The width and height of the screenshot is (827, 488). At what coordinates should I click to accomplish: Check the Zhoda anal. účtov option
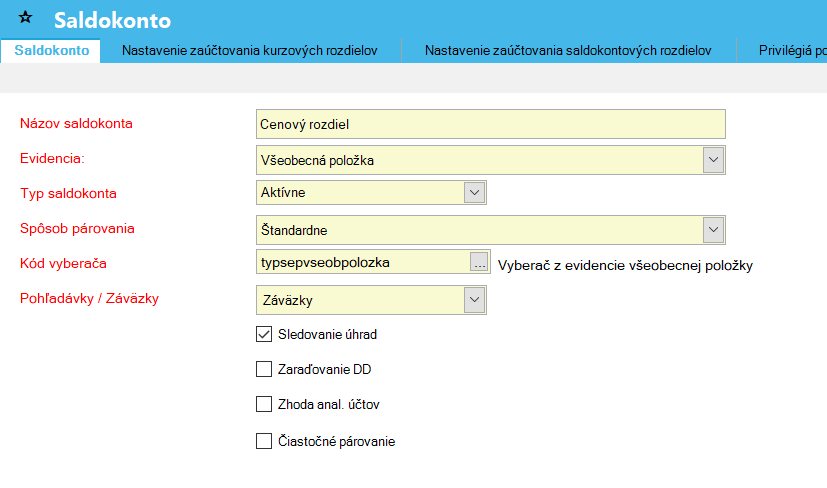(264, 405)
